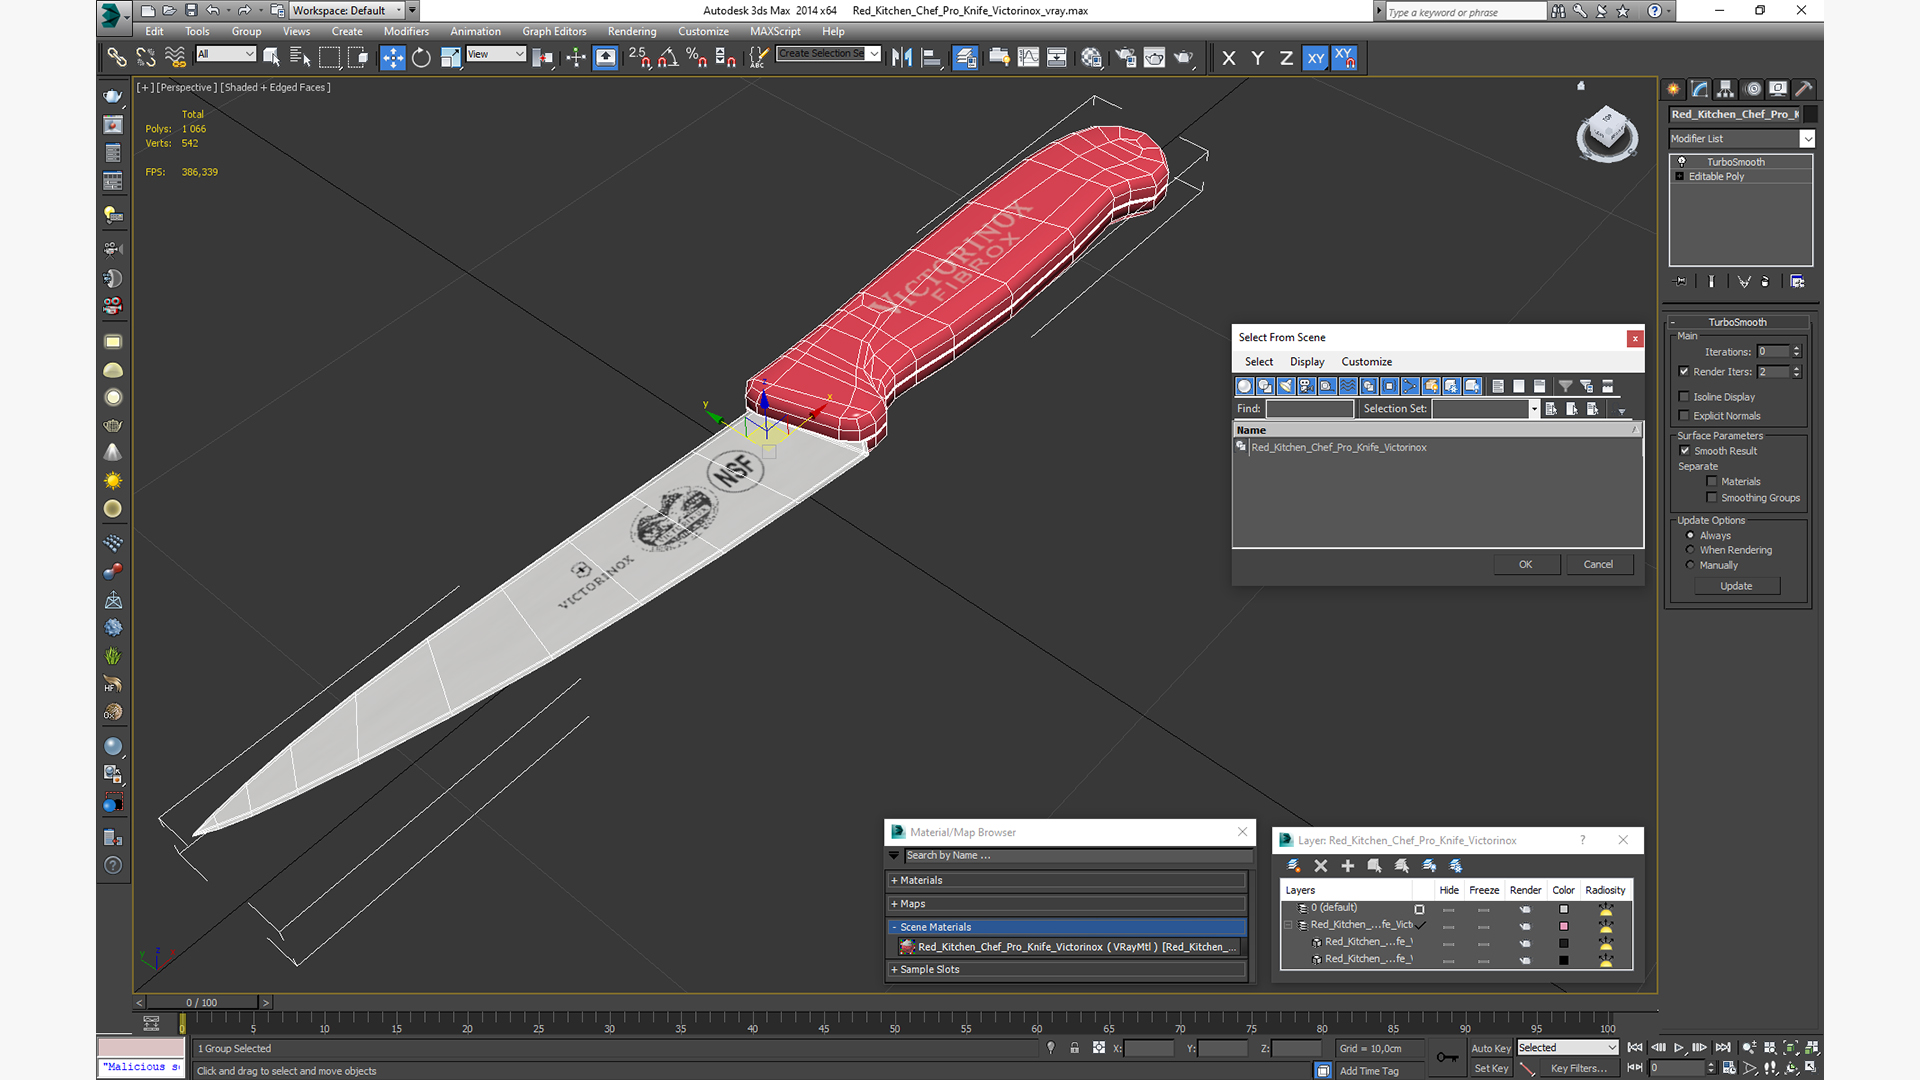The image size is (1920, 1080).
Task: Enable Isoline Display checkbox
Action: [x=1684, y=396]
